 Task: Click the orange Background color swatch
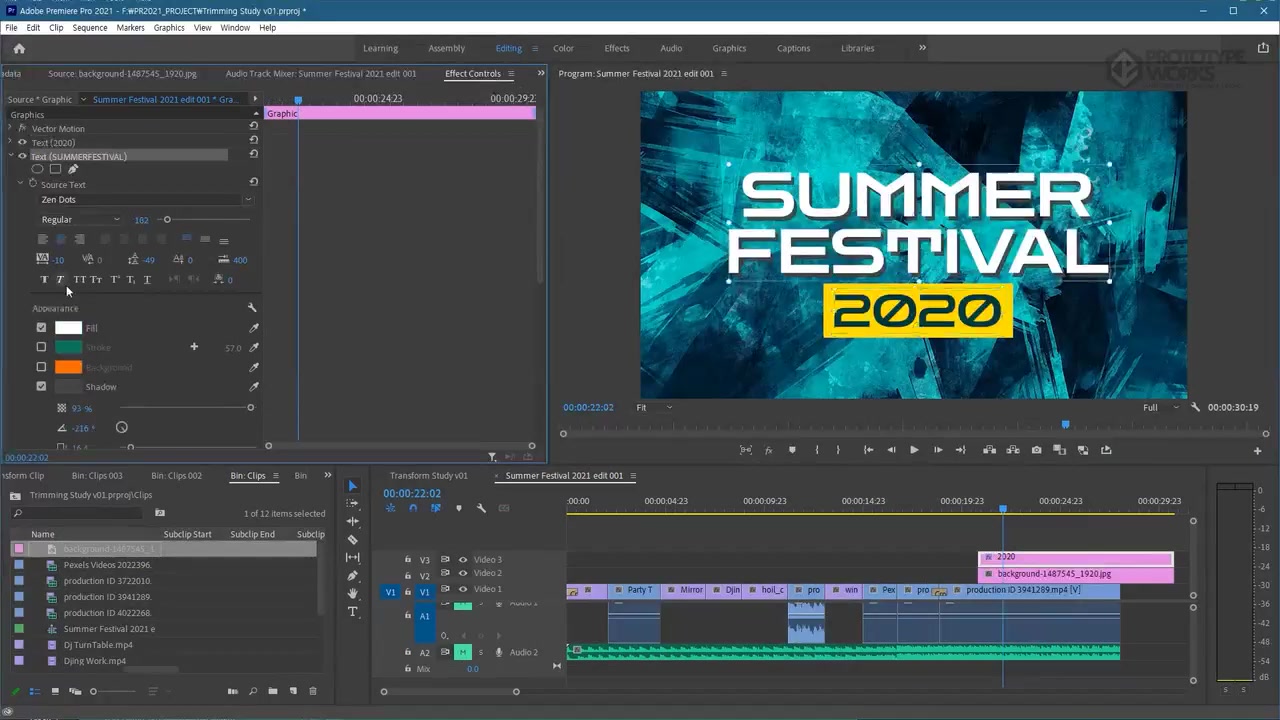tap(68, 367)
